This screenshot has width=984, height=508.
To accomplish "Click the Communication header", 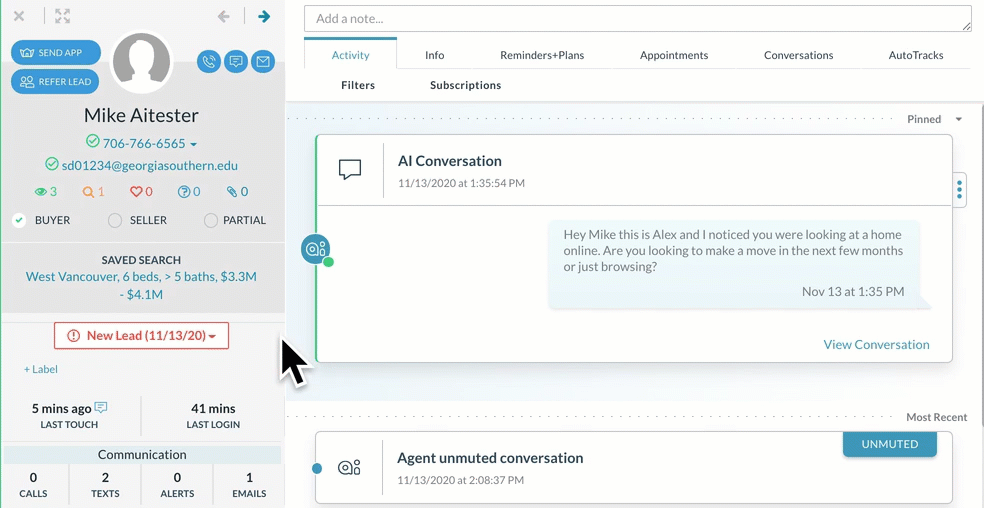I will pyautogui.click(x=142, y=455).
